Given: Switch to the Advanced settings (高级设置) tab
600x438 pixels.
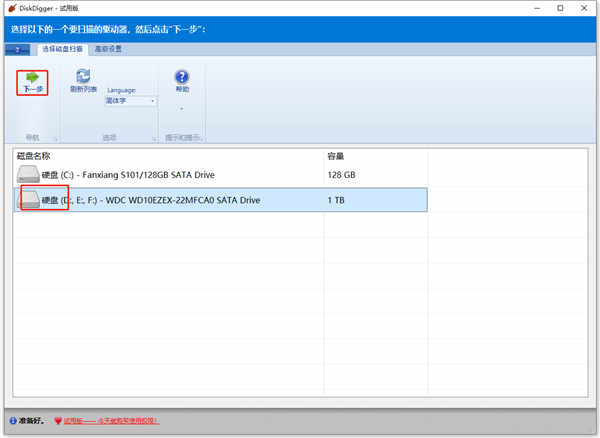Looking at the screenshot, I should (x=108, y=49).
